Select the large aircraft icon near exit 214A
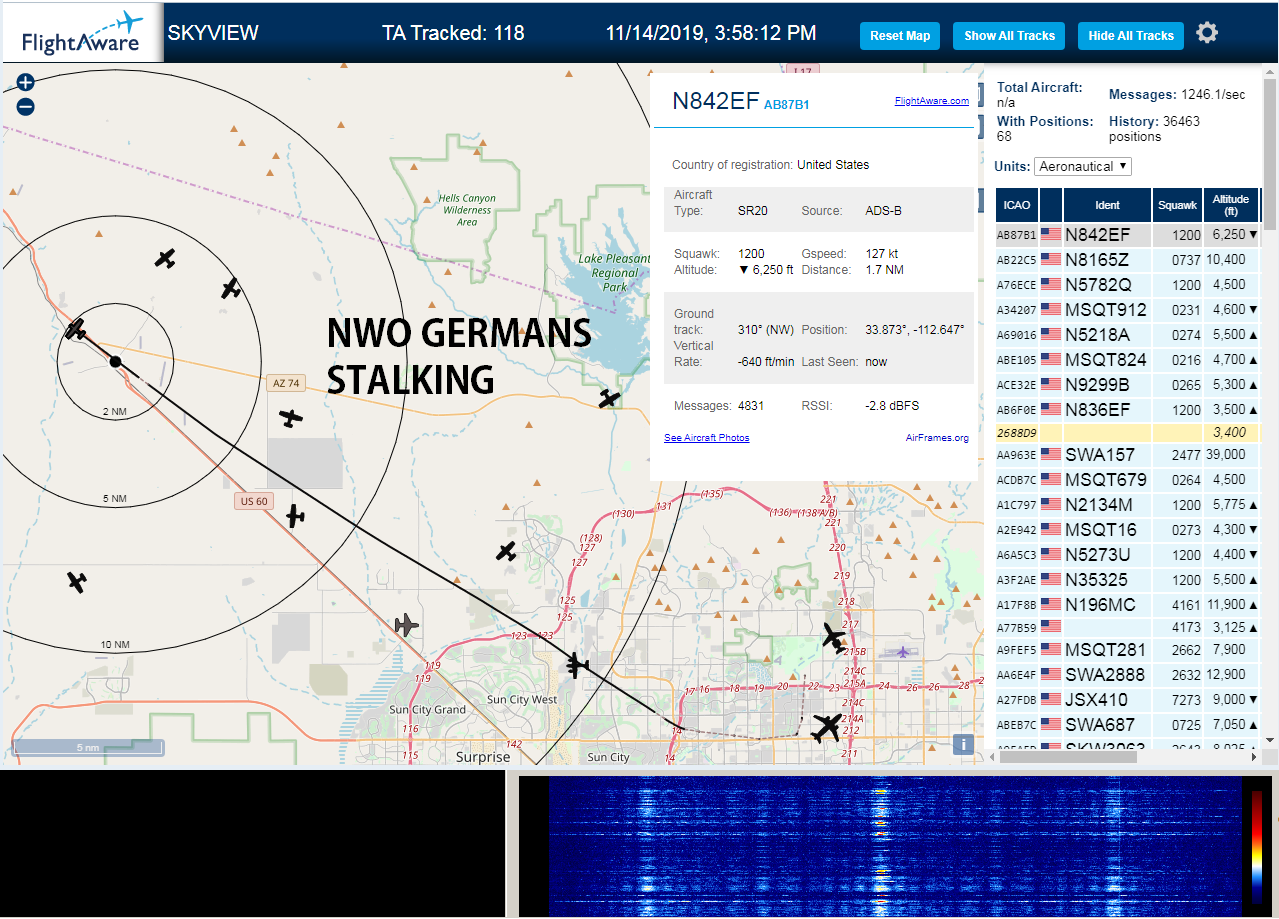The image size is (1279, 919). pyautogui.click(x=827, y=727)
